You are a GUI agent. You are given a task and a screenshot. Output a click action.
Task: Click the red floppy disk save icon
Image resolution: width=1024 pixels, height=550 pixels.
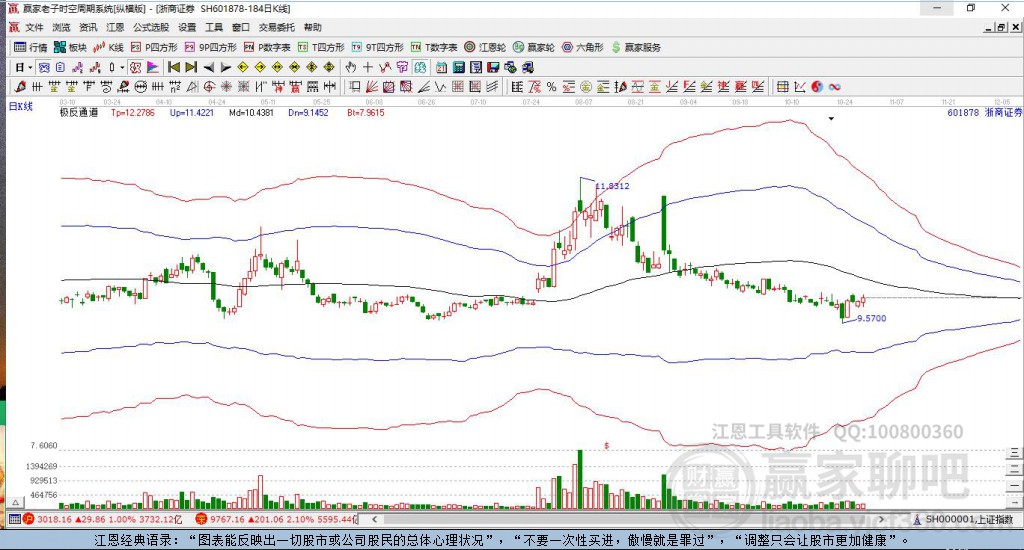click(493, 67)
